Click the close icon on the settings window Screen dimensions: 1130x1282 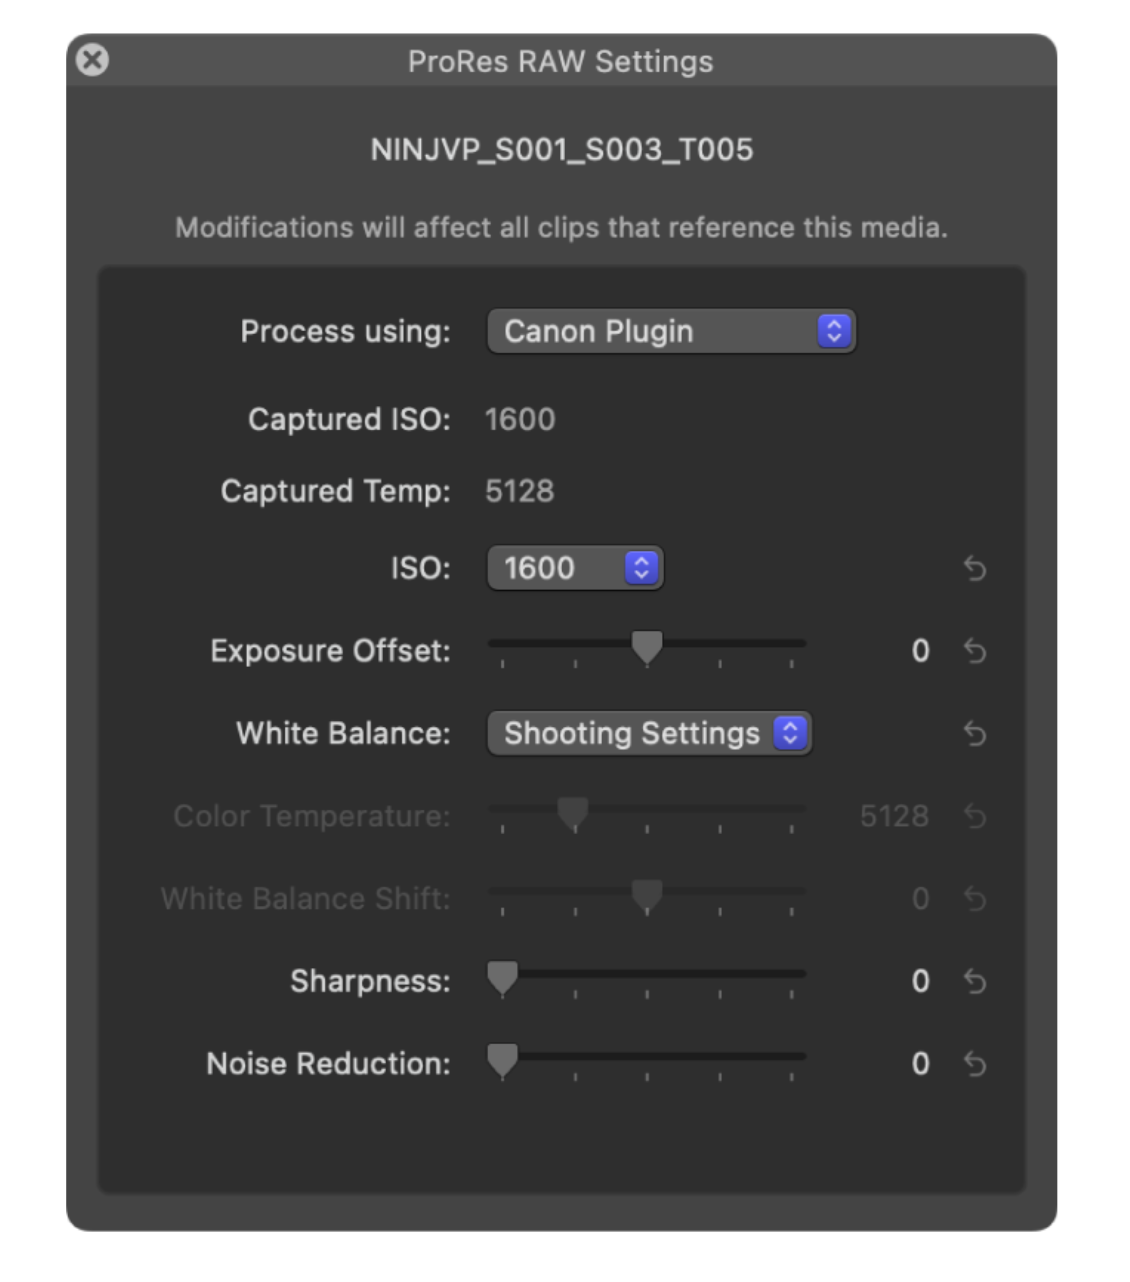[x=90, y=57]
